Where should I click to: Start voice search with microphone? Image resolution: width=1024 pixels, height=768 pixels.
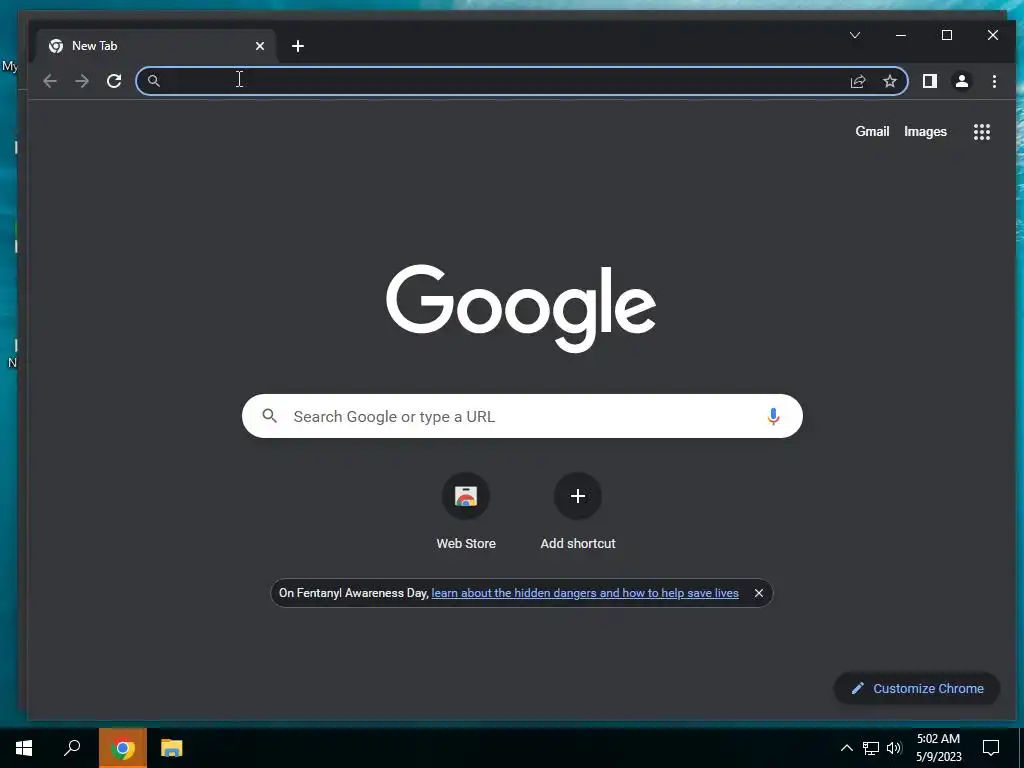[x=773, y=417]
